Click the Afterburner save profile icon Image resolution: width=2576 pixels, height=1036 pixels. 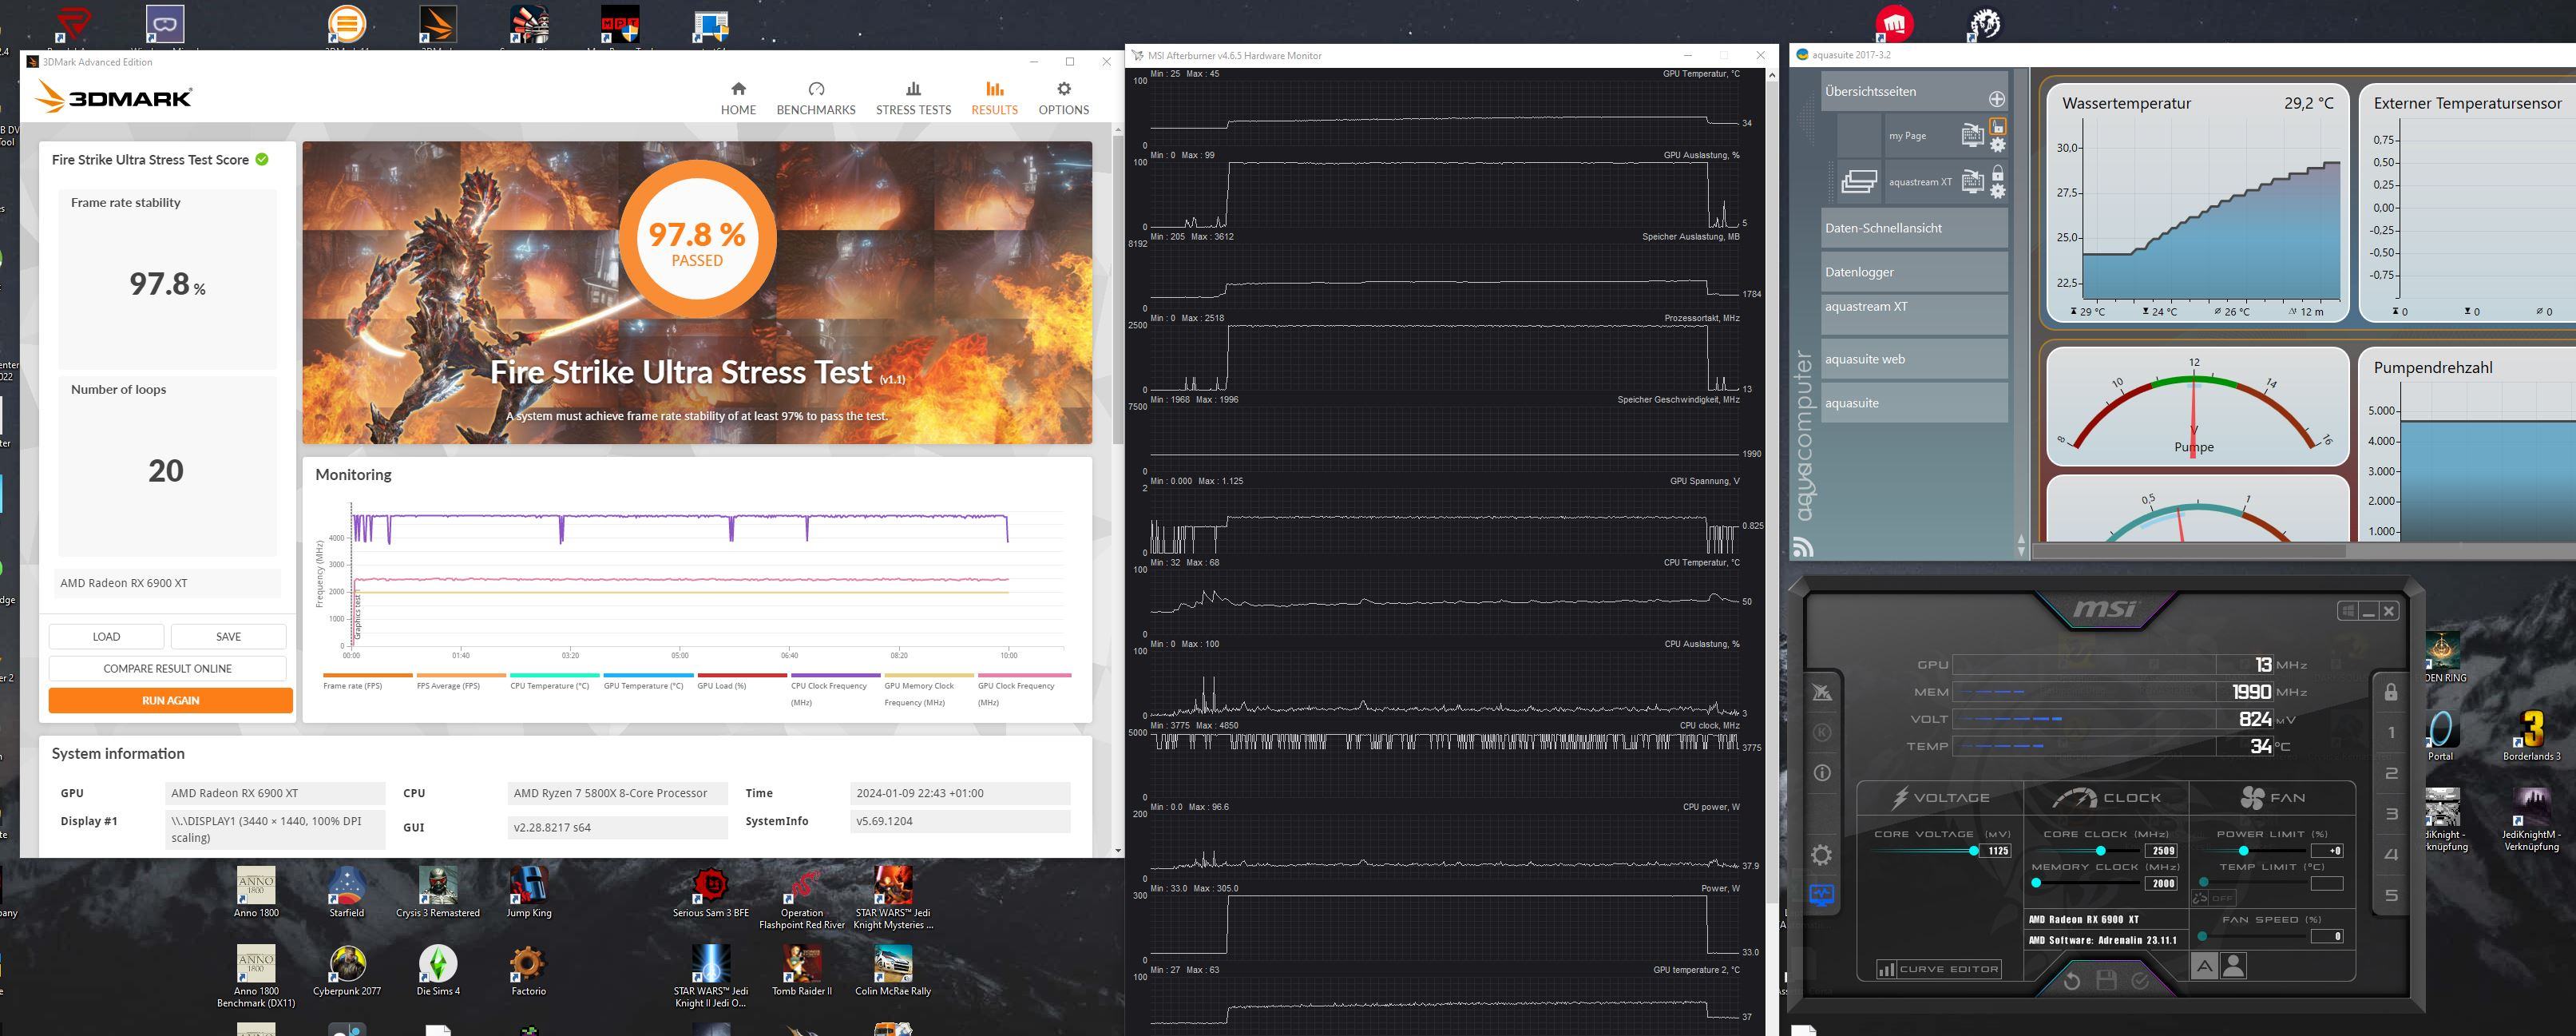2106,981
